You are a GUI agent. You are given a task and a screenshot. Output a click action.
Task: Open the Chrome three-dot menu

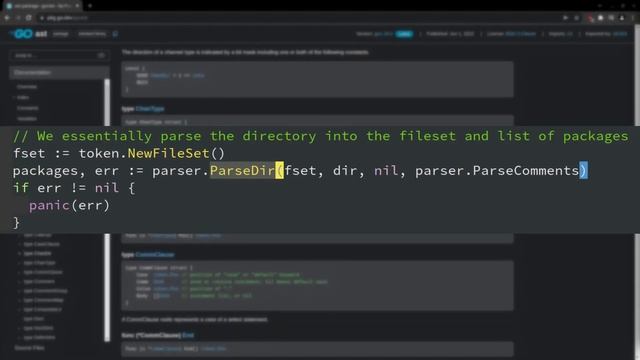pos(633,18)
